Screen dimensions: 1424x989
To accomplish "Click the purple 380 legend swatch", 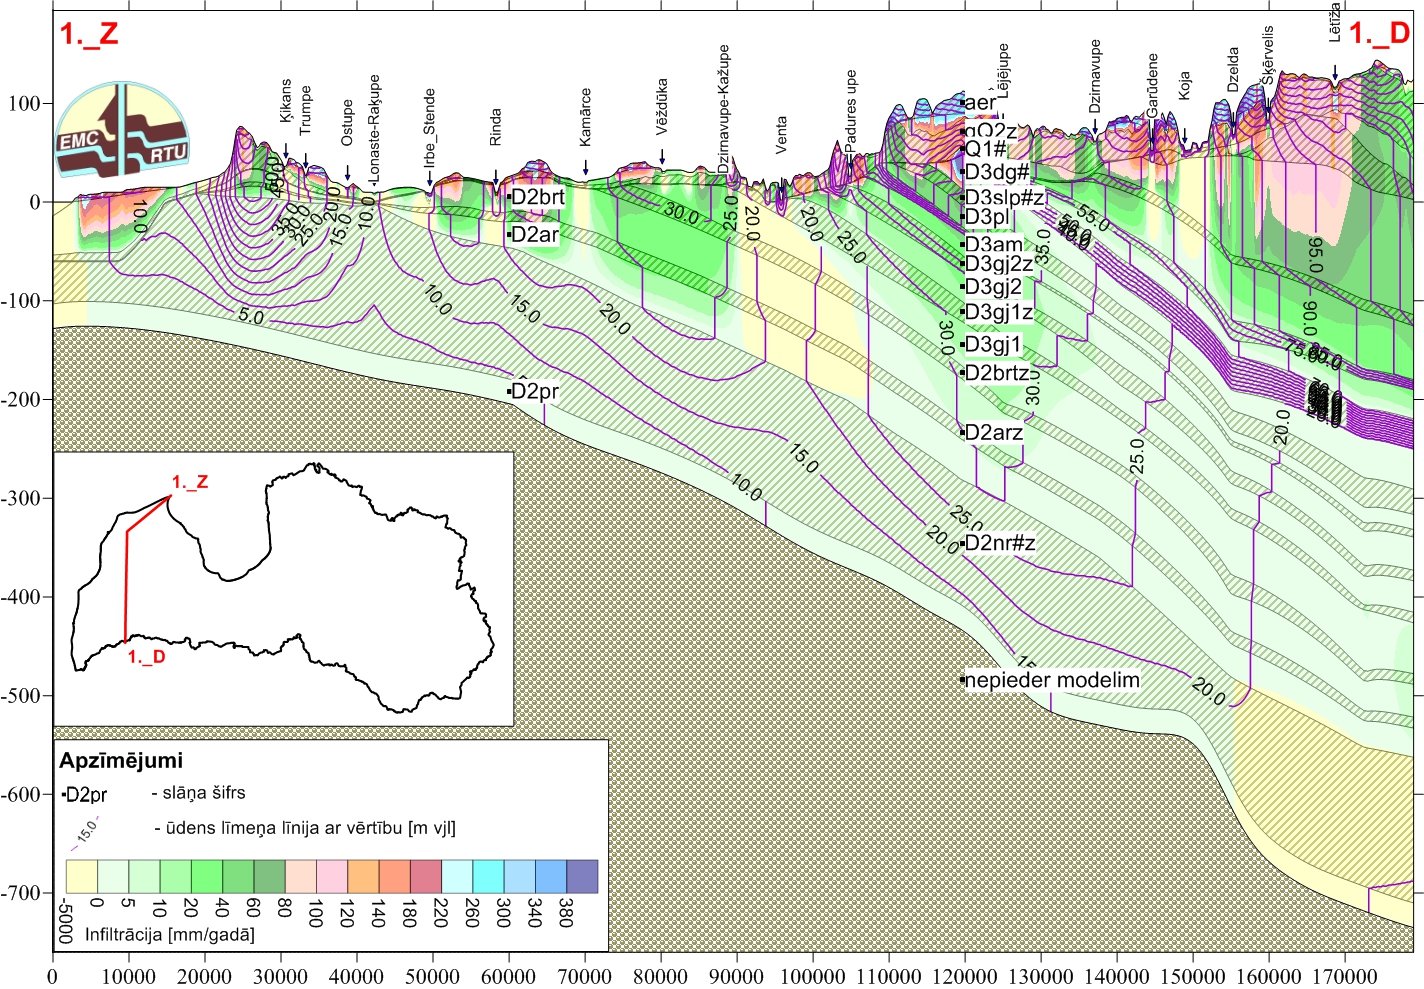I will pos(582,876).
